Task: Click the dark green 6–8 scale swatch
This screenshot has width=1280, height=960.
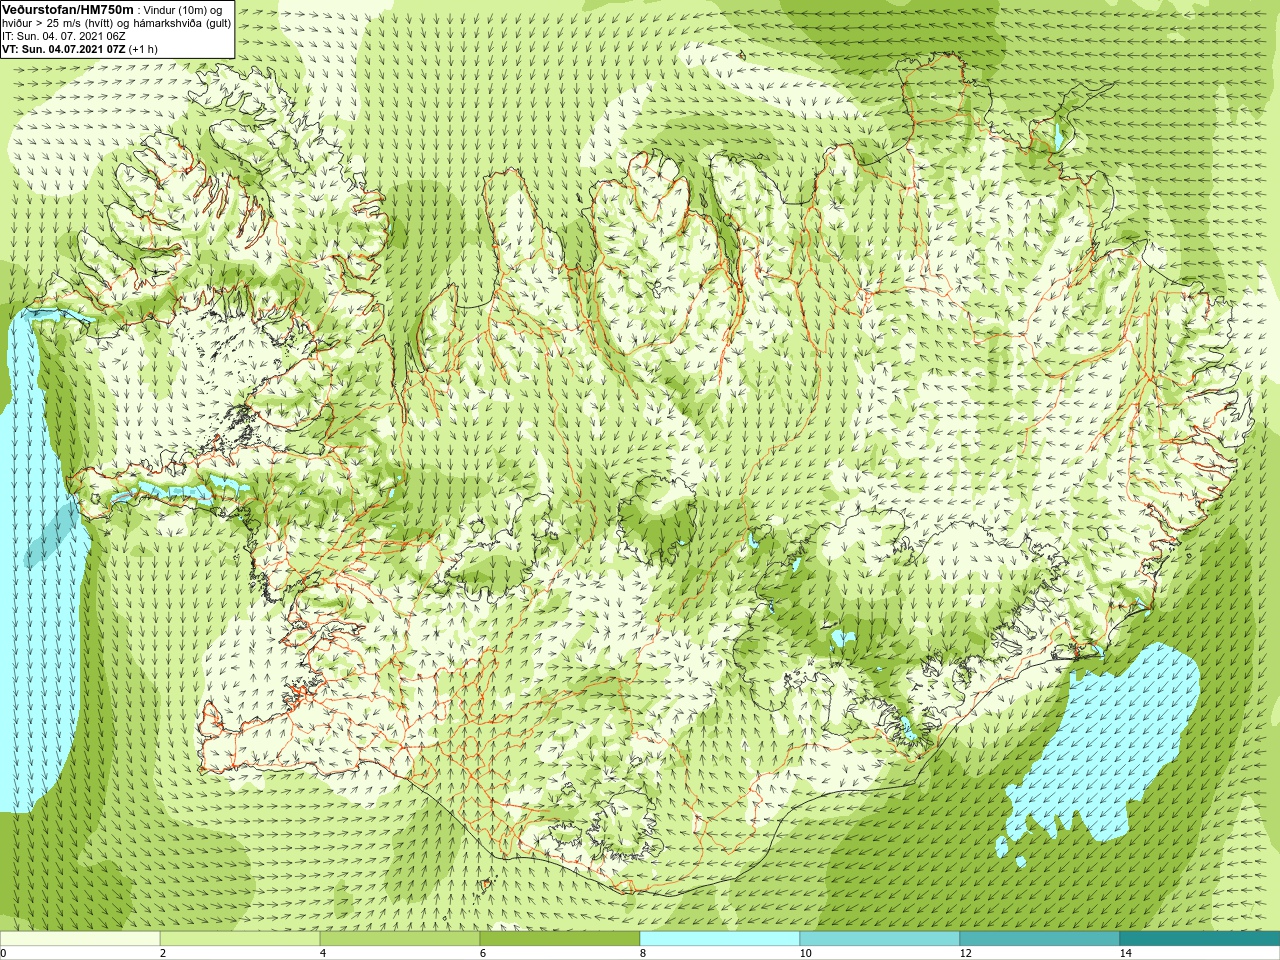Action: click(x=560, y=939)
